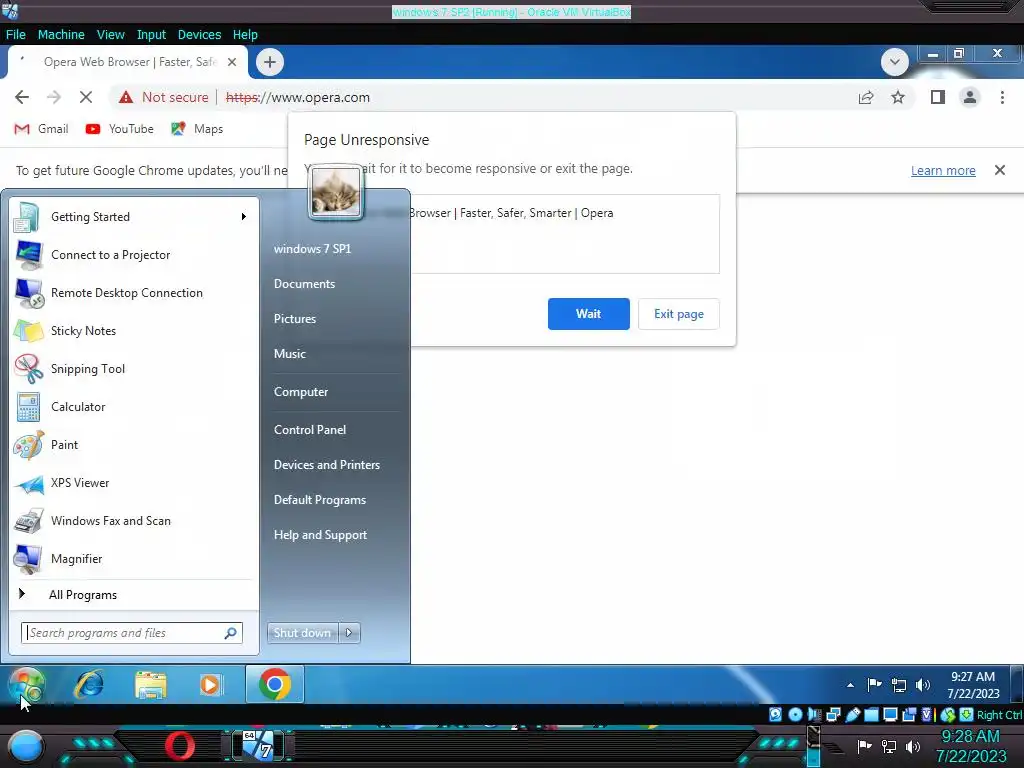
Task: Open Help and Support
Action: click(x=320, y=535)
